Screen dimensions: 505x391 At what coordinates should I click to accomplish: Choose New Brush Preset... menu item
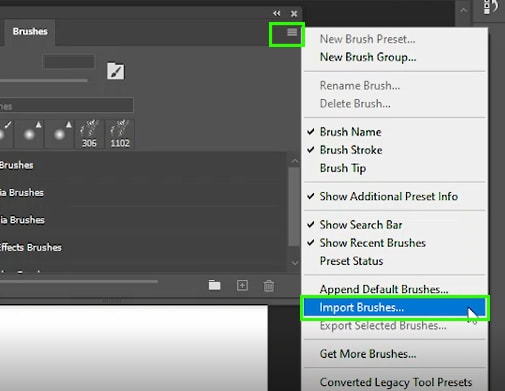tap(367, 39)
